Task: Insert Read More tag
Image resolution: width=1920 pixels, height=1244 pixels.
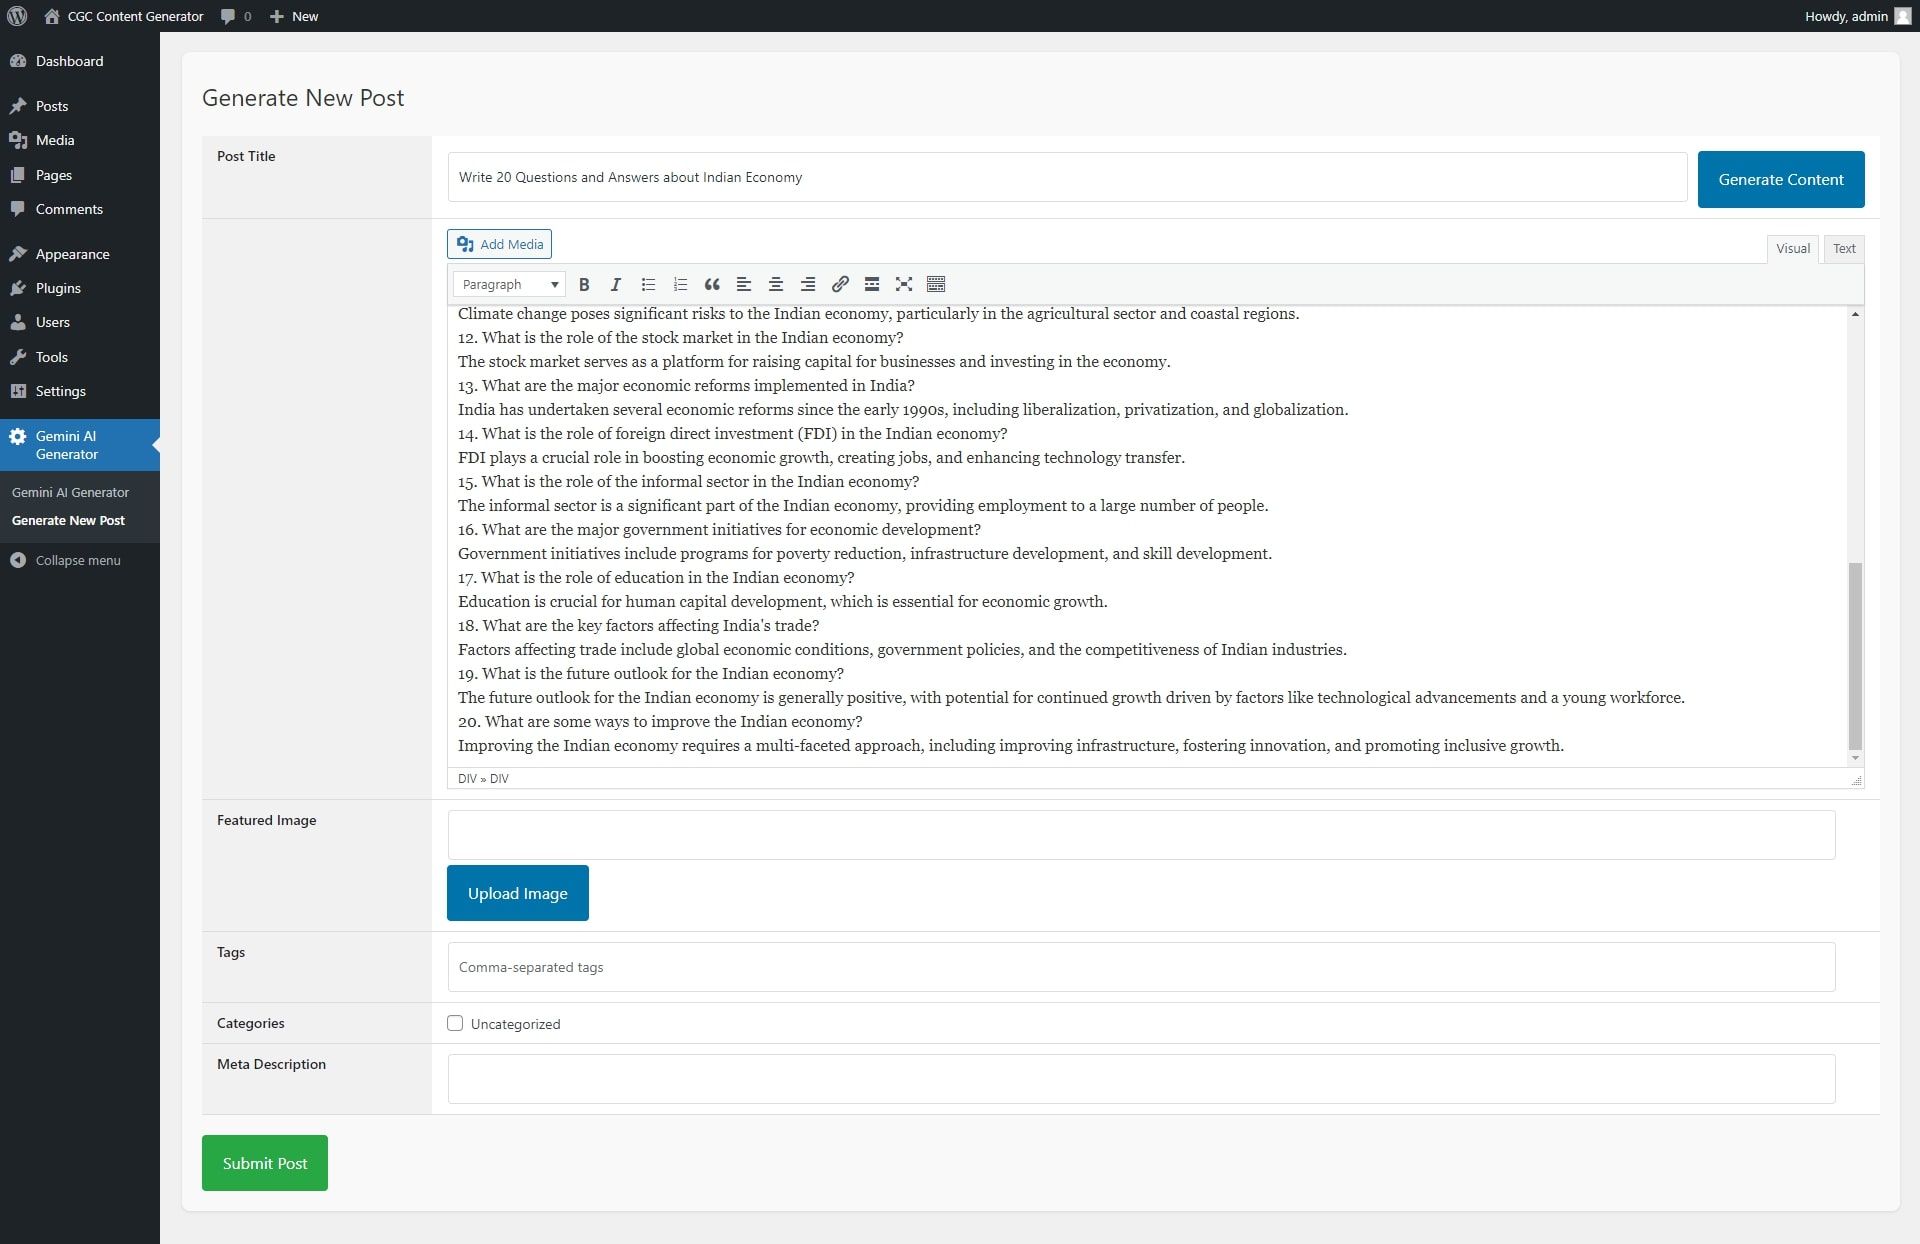Action: (872, 285)
